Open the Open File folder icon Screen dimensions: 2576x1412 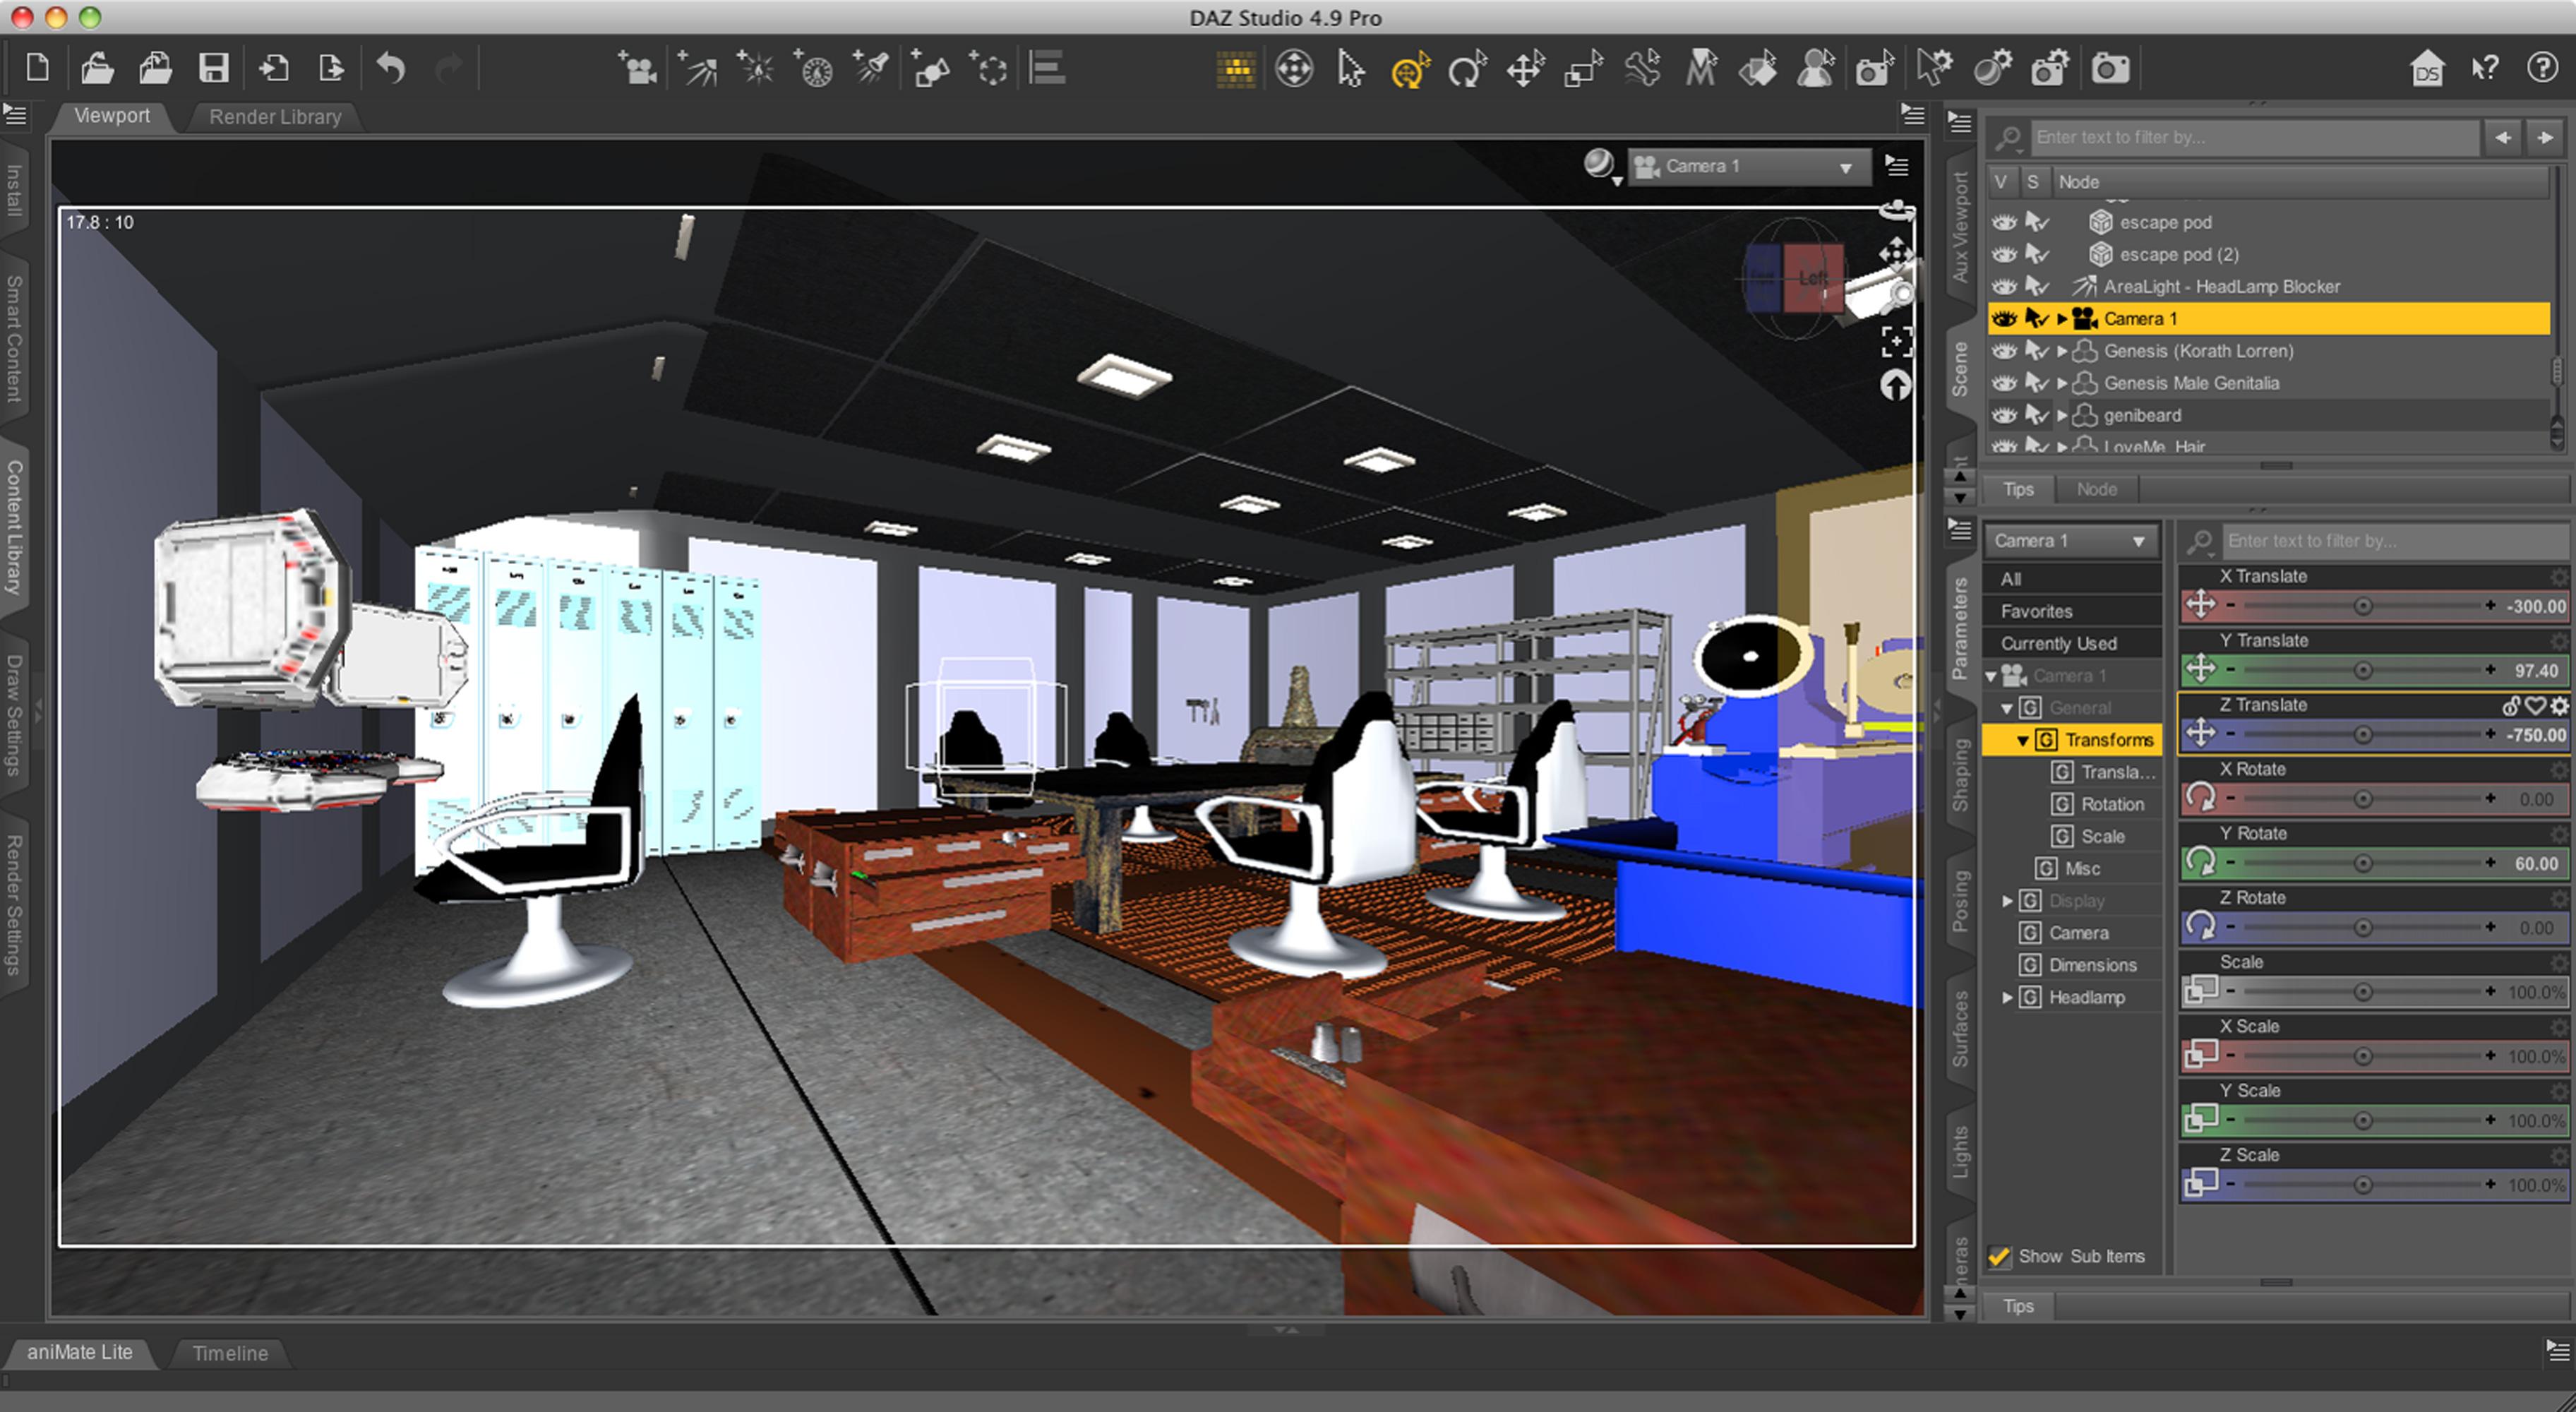tap(97, 68)
